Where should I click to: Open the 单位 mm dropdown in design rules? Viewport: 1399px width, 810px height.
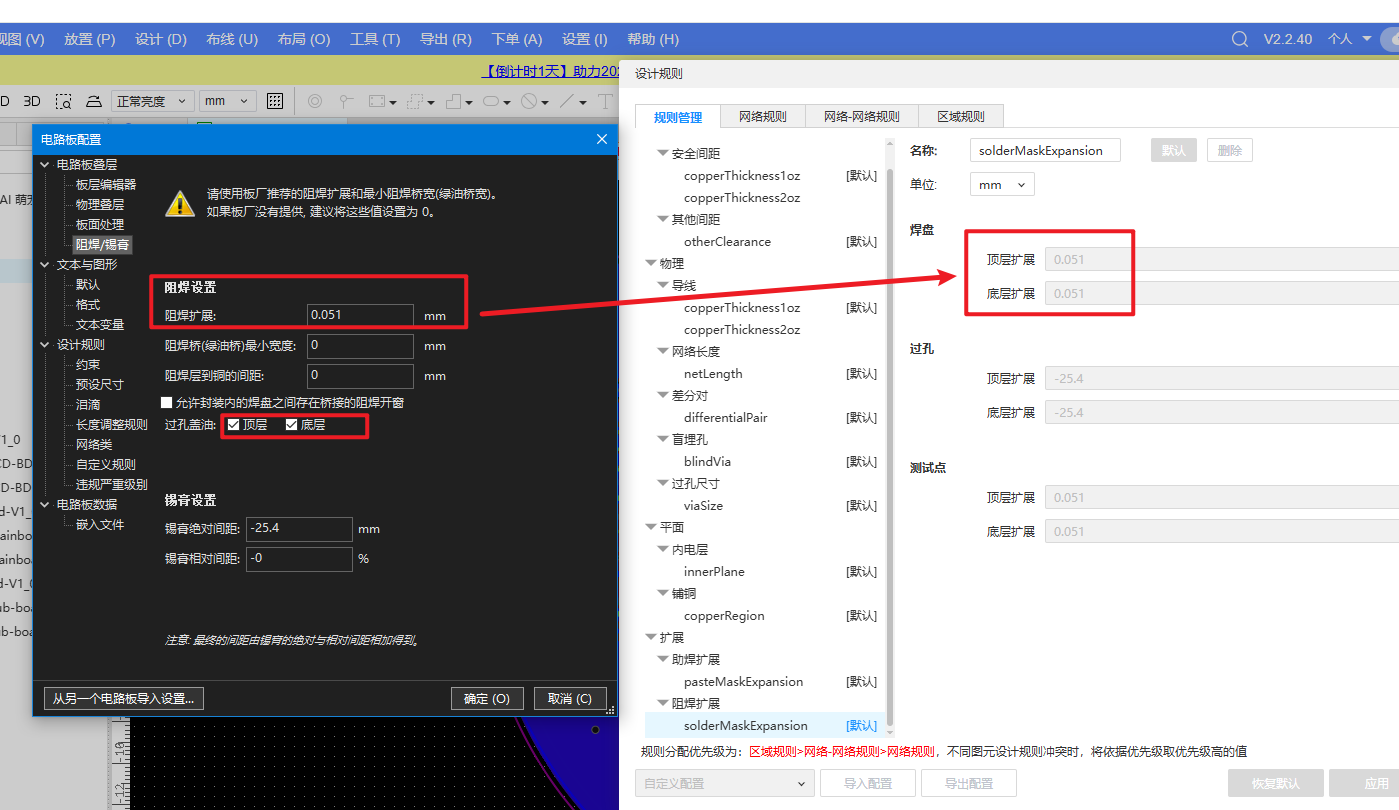(1002, 184)
